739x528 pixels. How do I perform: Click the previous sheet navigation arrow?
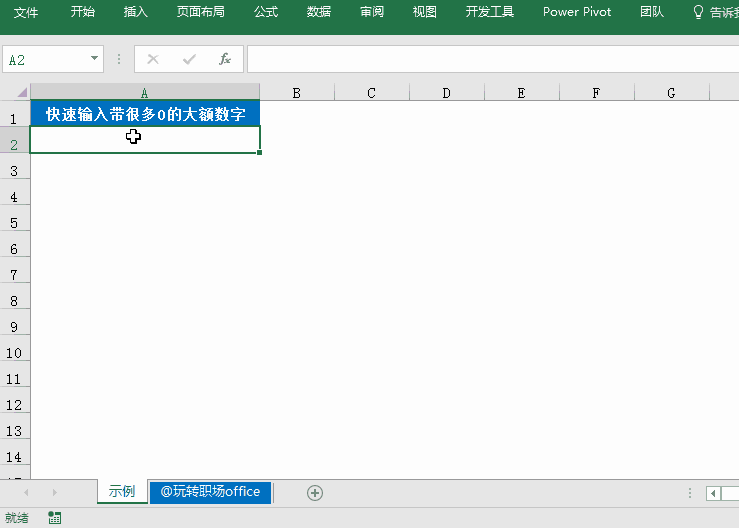pyautogui.click(x=26, y=492)
